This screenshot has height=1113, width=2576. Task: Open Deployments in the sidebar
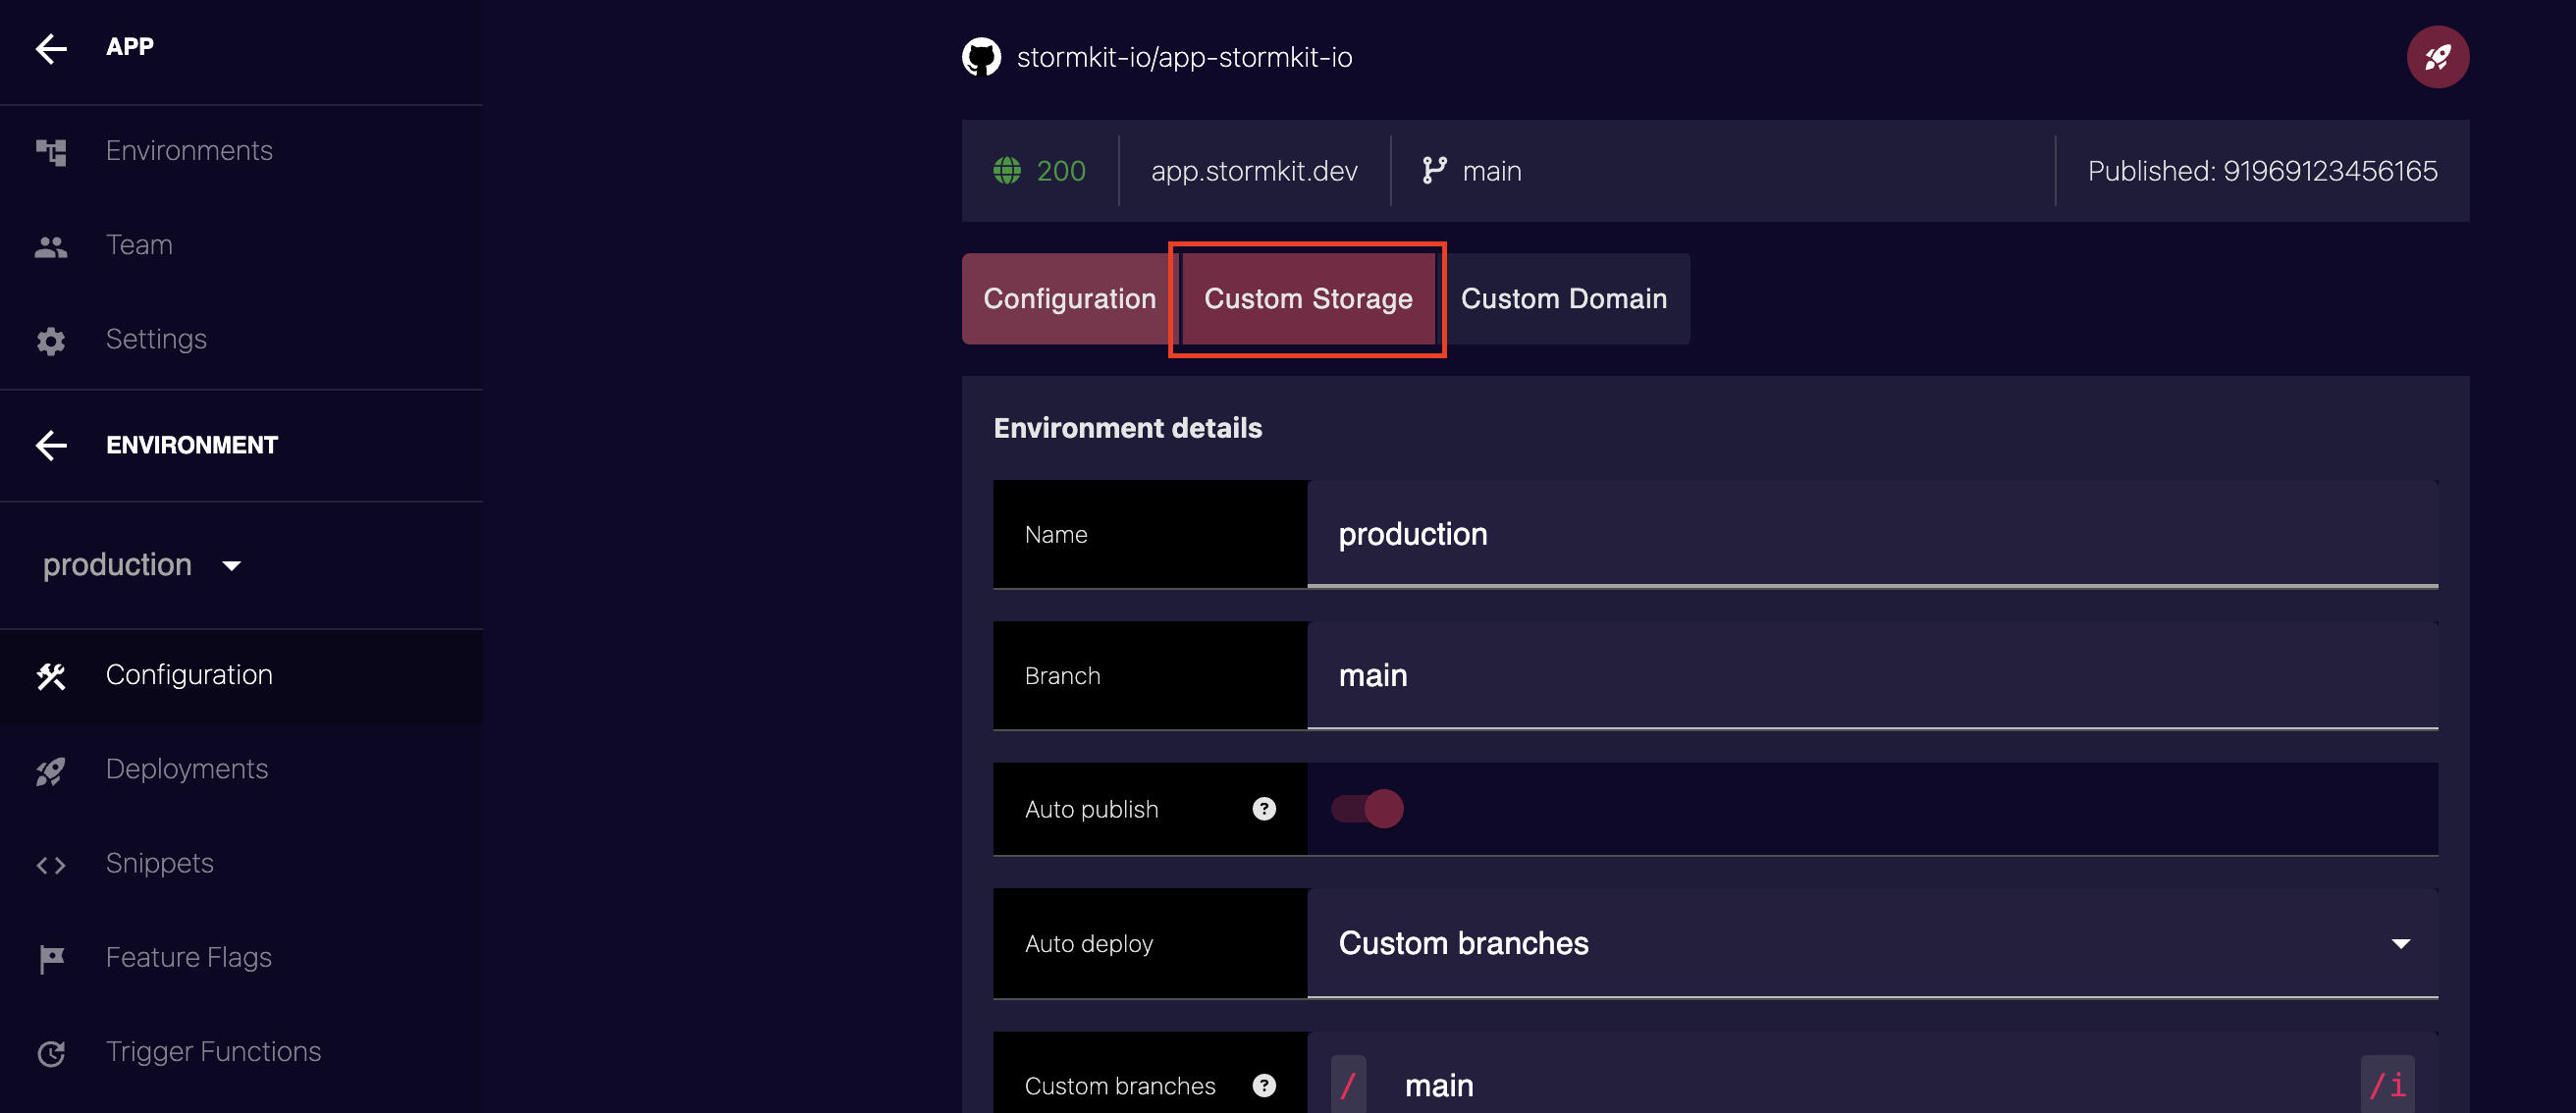tap(241, 769)
